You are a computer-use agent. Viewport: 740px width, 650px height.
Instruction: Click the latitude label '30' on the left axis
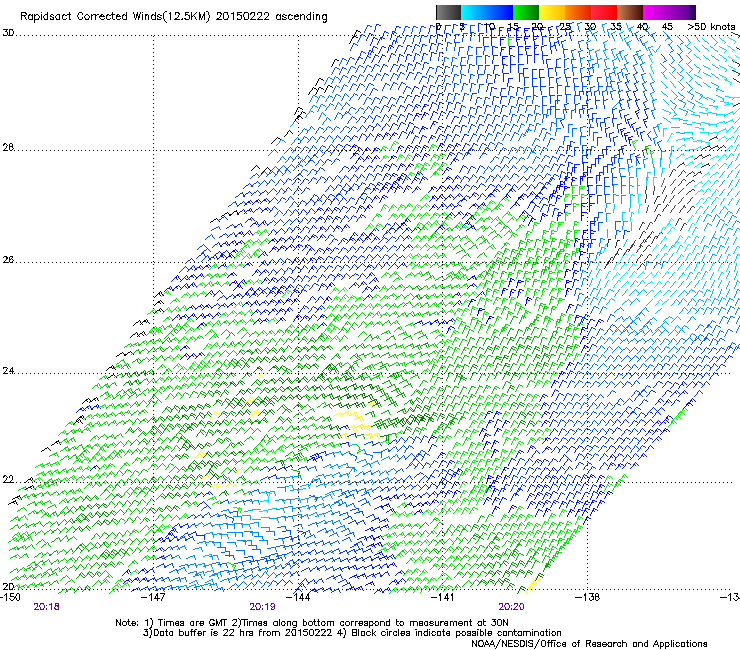(x=8, y=33)
